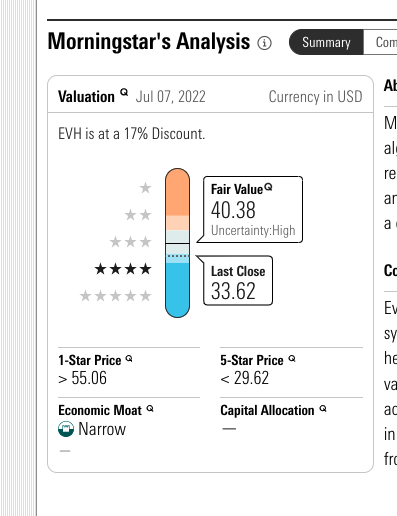Click the single-star rating row

[x=145, y=188]
